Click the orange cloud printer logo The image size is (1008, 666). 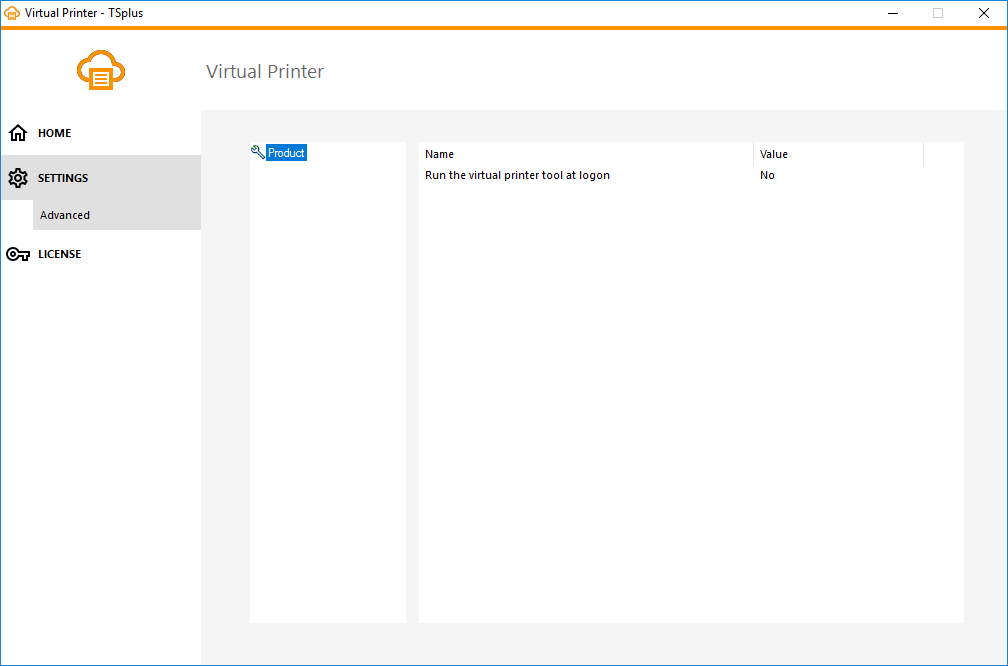click(x=100, y=70)
